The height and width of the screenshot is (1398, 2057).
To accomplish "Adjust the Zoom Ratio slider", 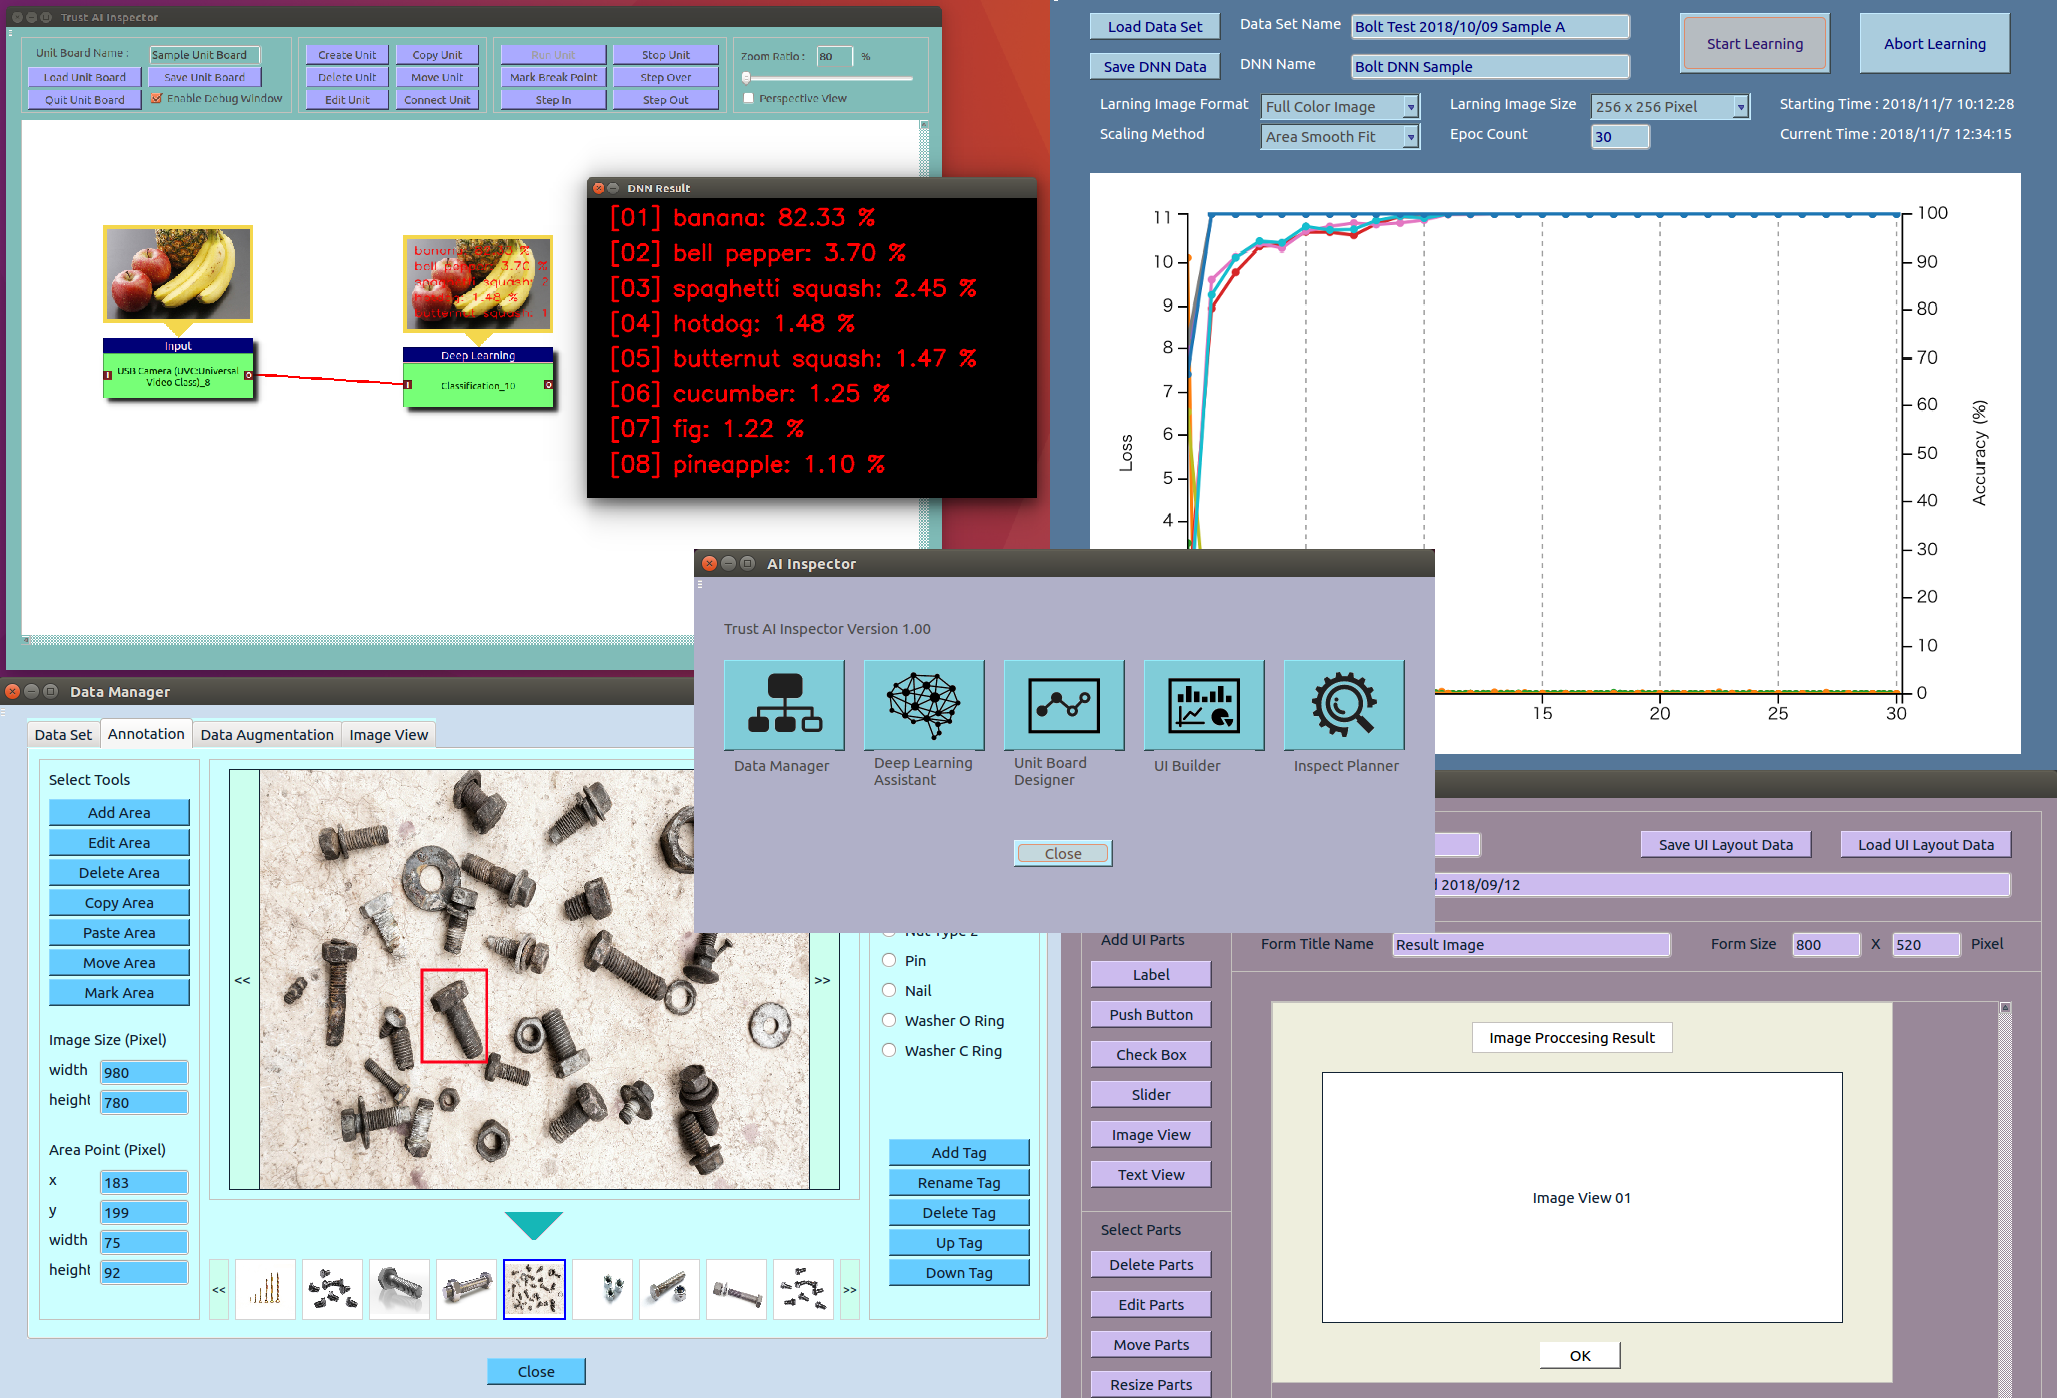I will pos(747,77).
